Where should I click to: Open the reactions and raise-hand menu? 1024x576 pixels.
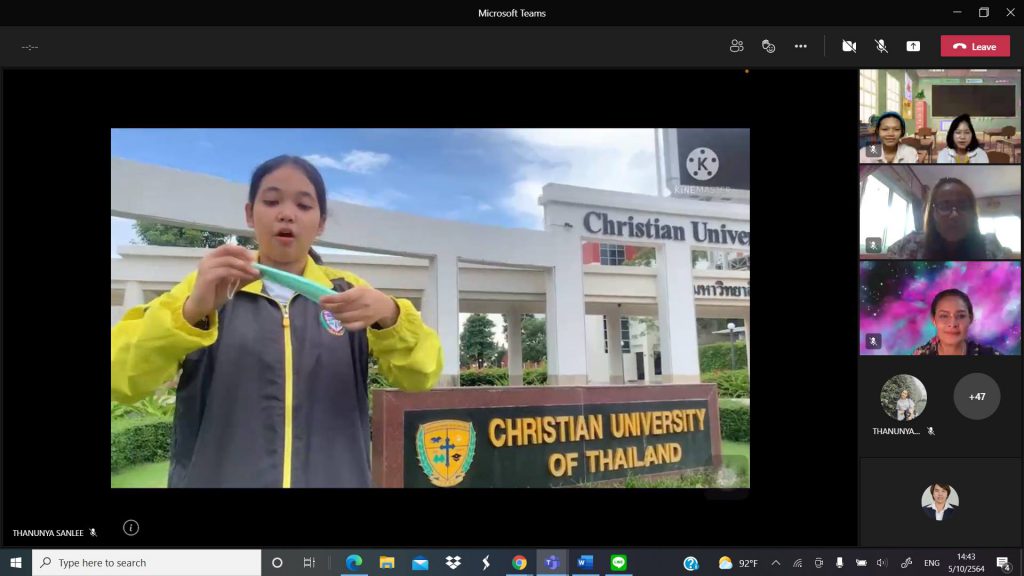(769, 46)
